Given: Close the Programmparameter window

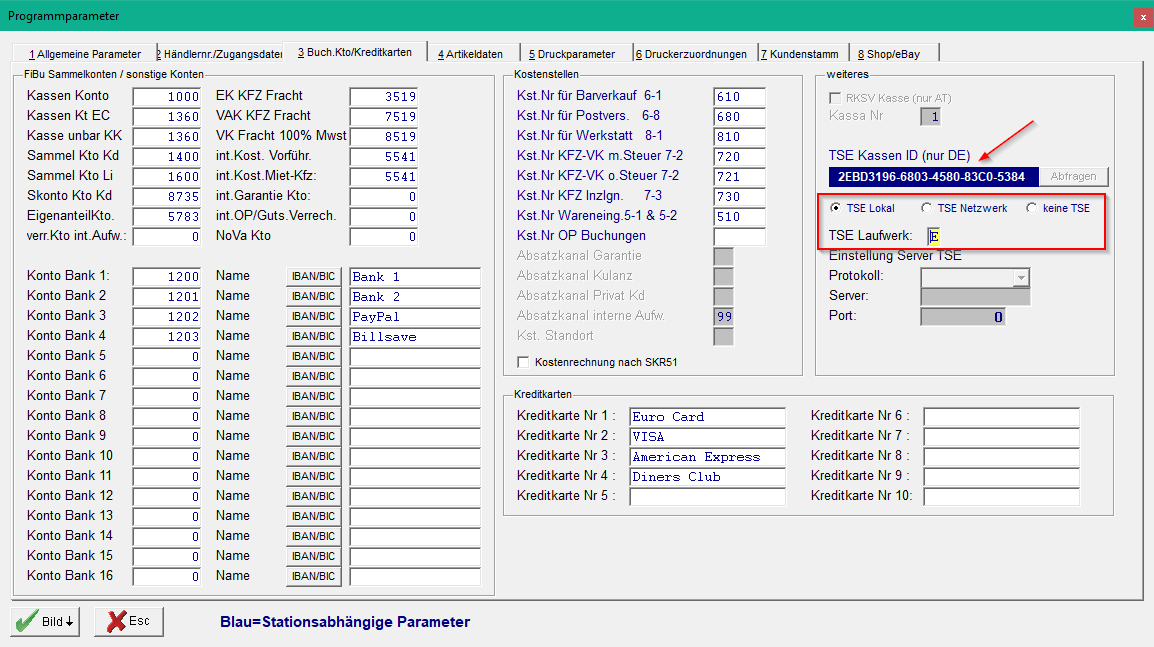Looking at the screenshot, I should click(1143, 16).
